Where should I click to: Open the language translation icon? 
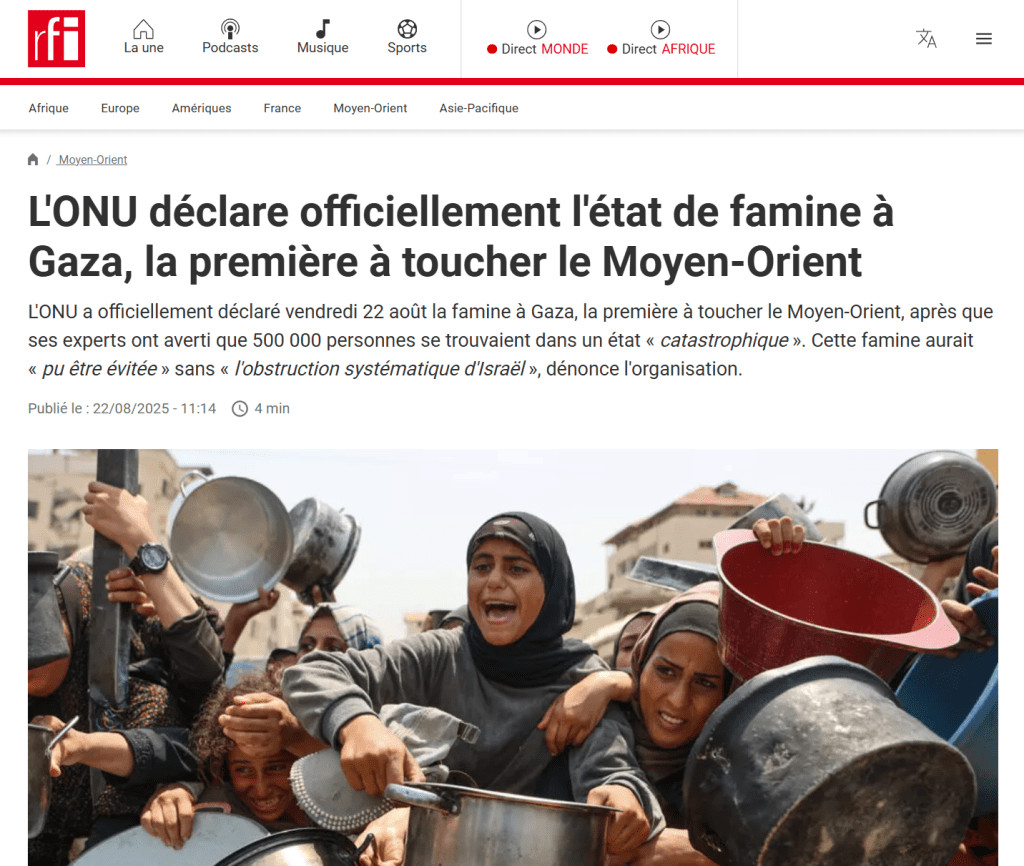(926, 39)
